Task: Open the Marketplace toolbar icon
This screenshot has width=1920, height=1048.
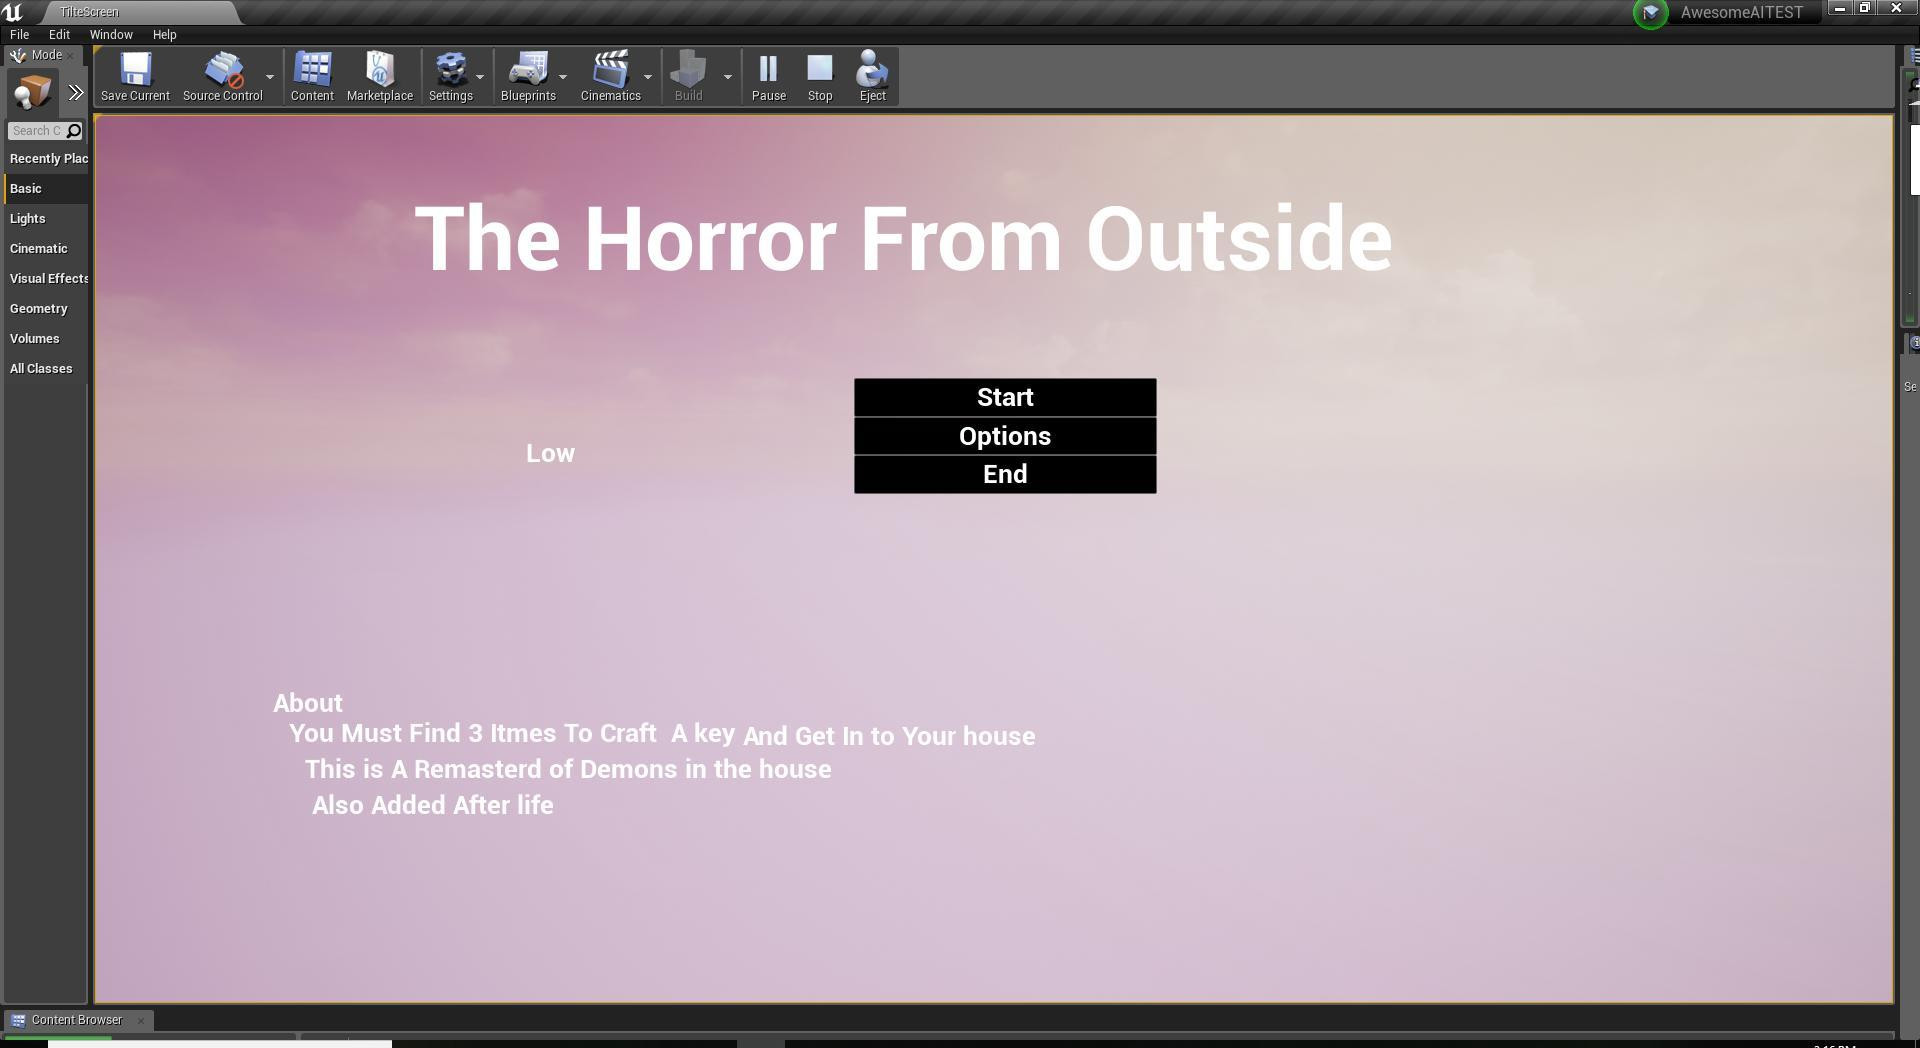Action: pyautogui.click(x=380, y=77)
